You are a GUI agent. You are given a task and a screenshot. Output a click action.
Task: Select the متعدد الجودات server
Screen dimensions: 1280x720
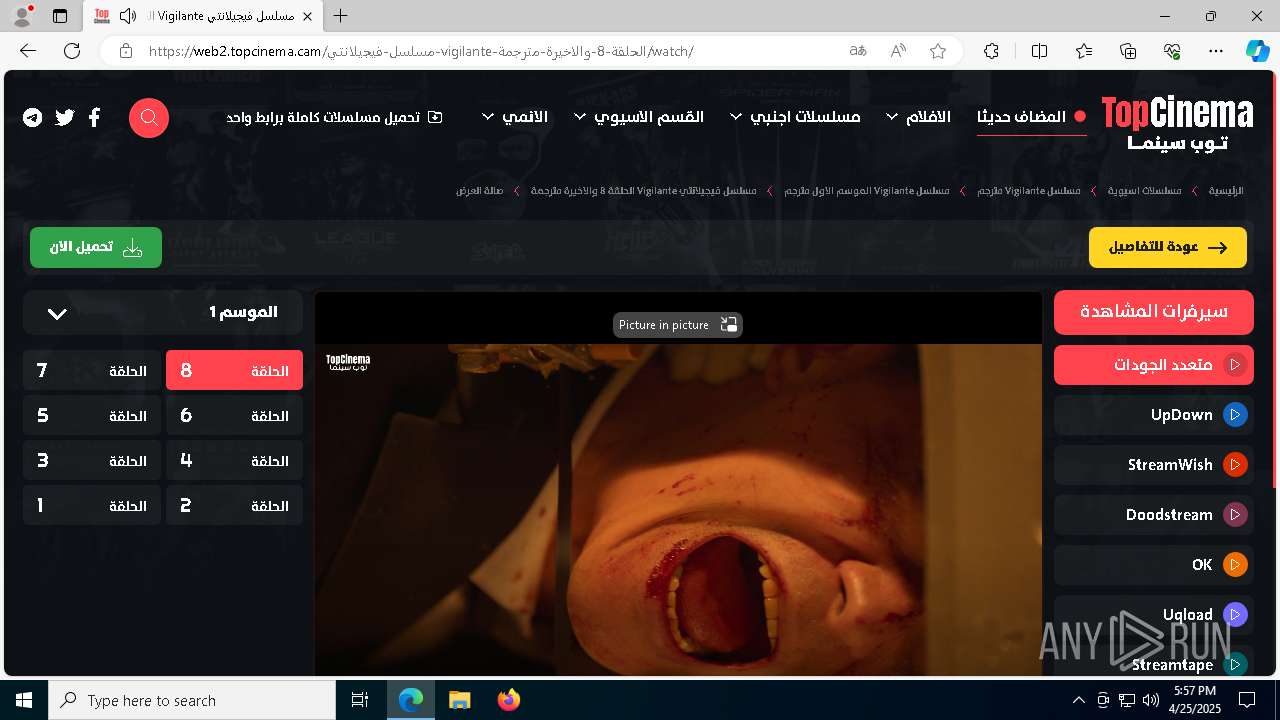[x=1154, y=365]
